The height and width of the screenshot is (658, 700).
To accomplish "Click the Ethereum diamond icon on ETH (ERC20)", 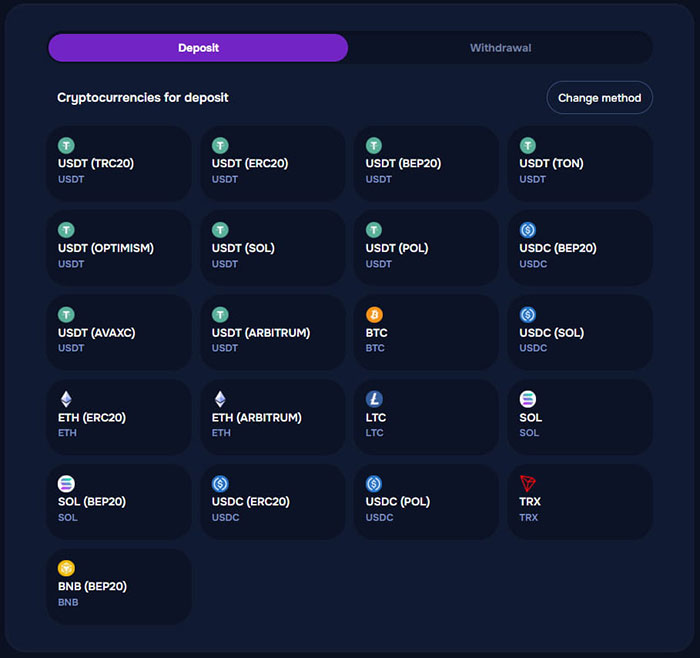I will pos(66,399).
